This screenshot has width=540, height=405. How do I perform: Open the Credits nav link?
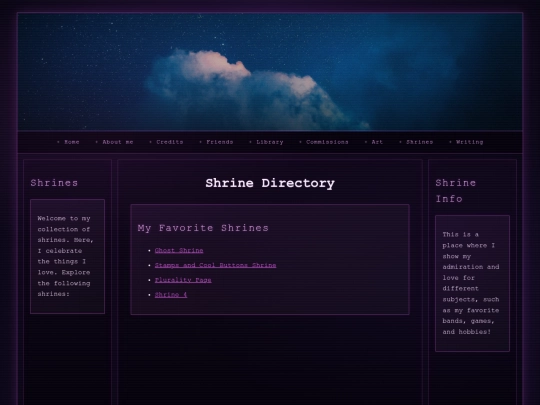coord(170,142)
